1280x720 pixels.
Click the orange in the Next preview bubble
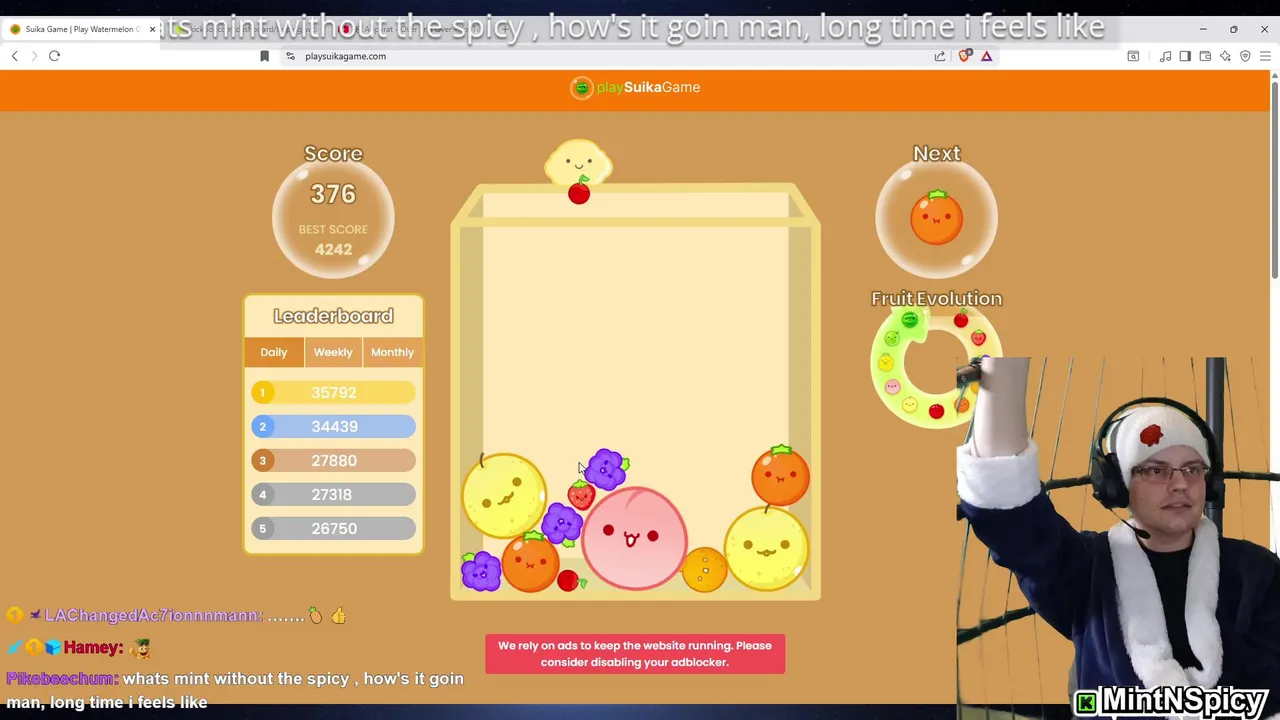point(936,217)
